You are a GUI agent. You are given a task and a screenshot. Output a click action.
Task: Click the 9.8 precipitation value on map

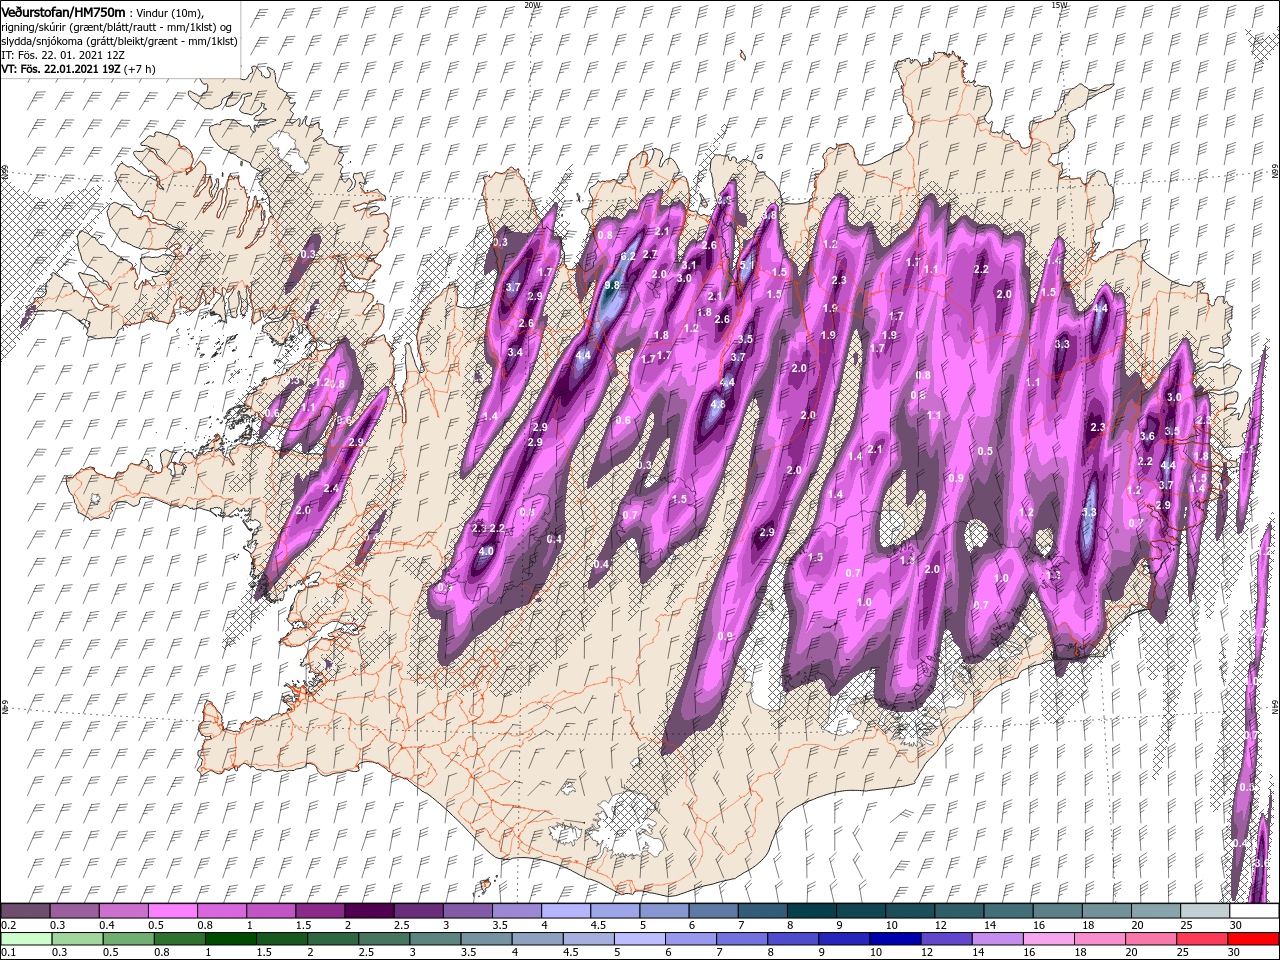[x=613, y=286]
